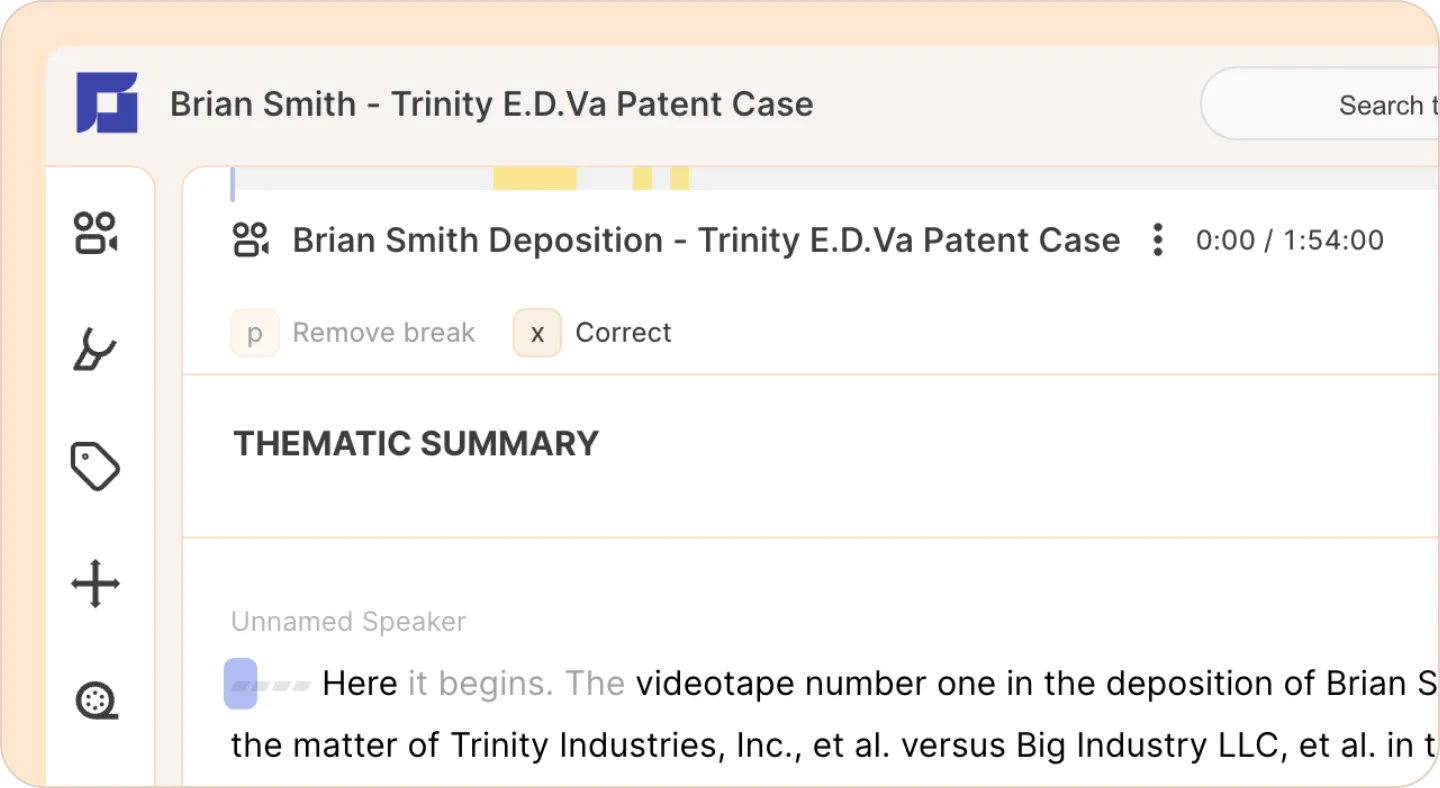Viewport: 1440px width, 788px height.
Task: Open the tags panel icon
Action: click(96, 467)
